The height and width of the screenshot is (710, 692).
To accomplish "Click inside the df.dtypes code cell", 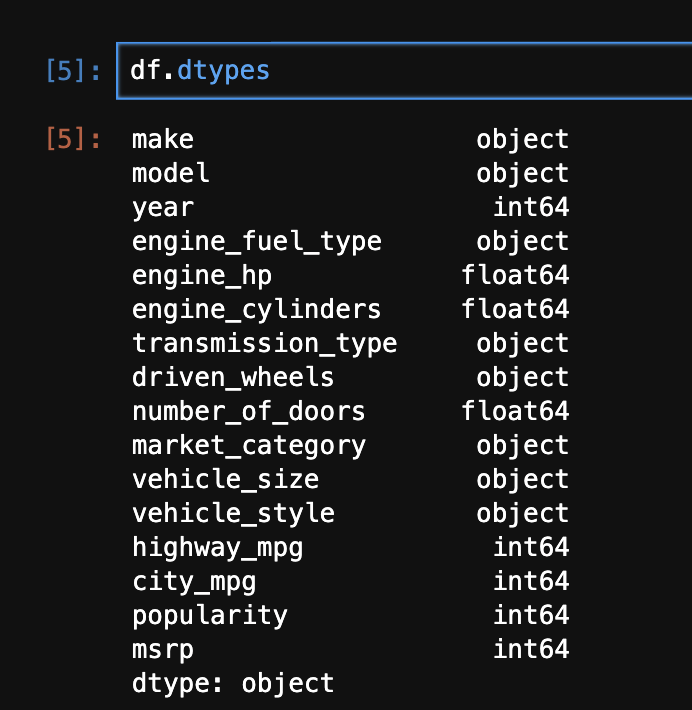I will pos(400,71).
